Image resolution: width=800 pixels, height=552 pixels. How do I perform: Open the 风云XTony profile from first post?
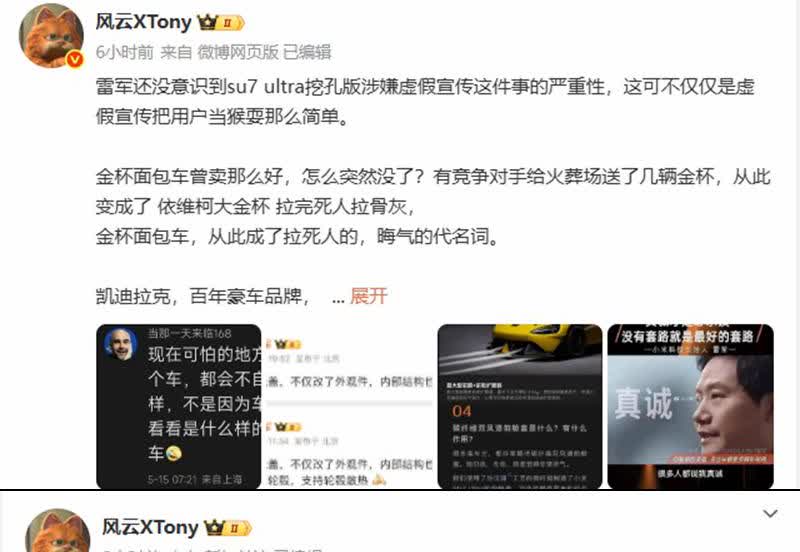(x=143, y=22)
